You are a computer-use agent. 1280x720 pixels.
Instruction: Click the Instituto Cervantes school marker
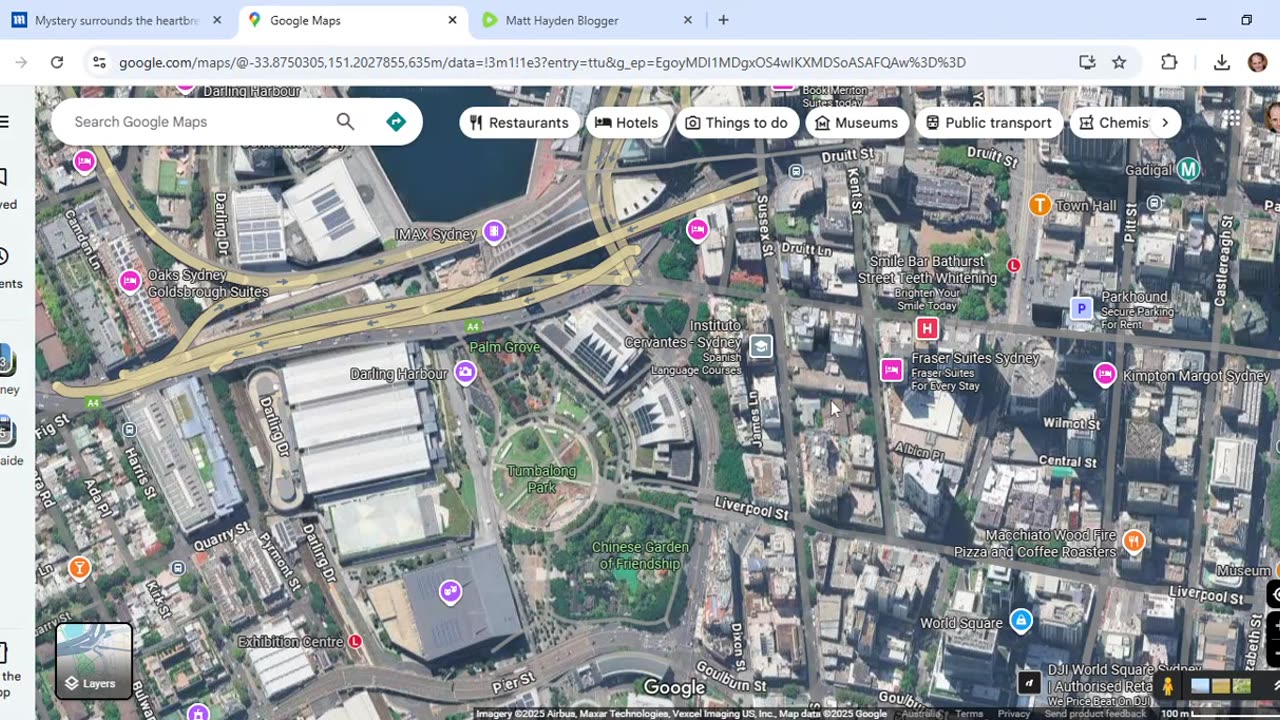(x=761, y=346)
